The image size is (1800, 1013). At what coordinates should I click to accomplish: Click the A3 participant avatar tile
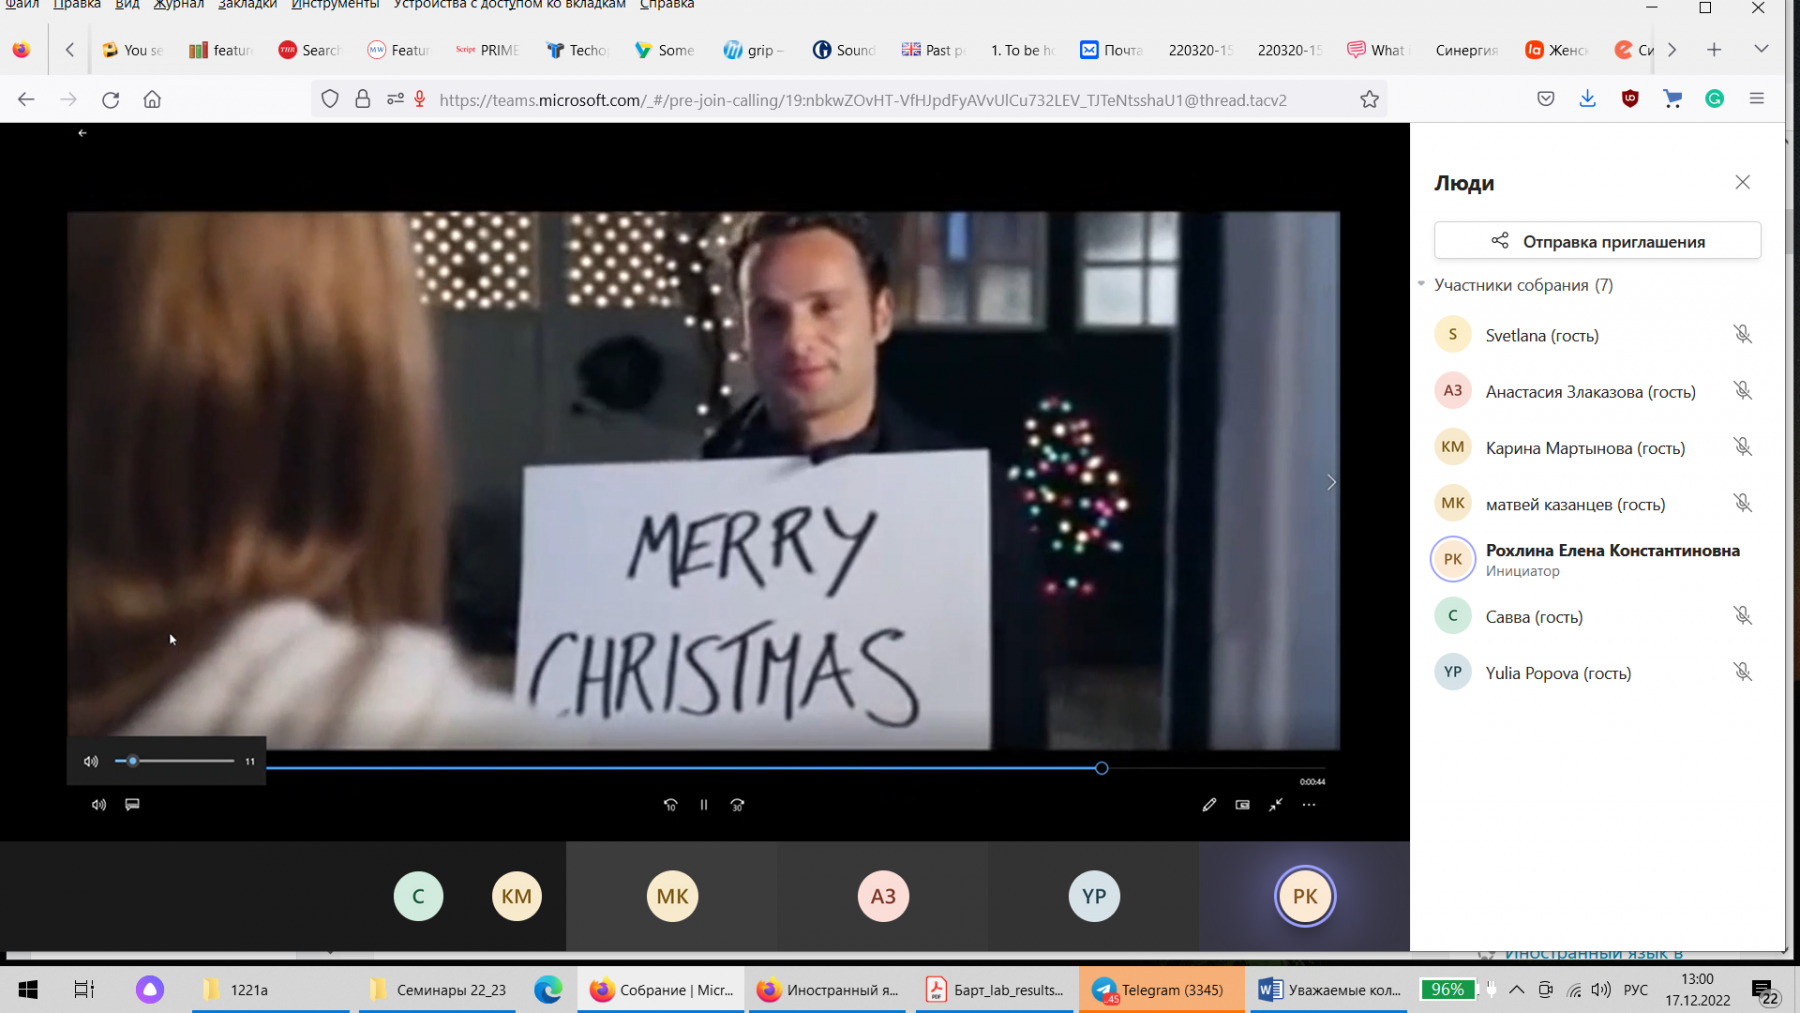coord(883,896)
